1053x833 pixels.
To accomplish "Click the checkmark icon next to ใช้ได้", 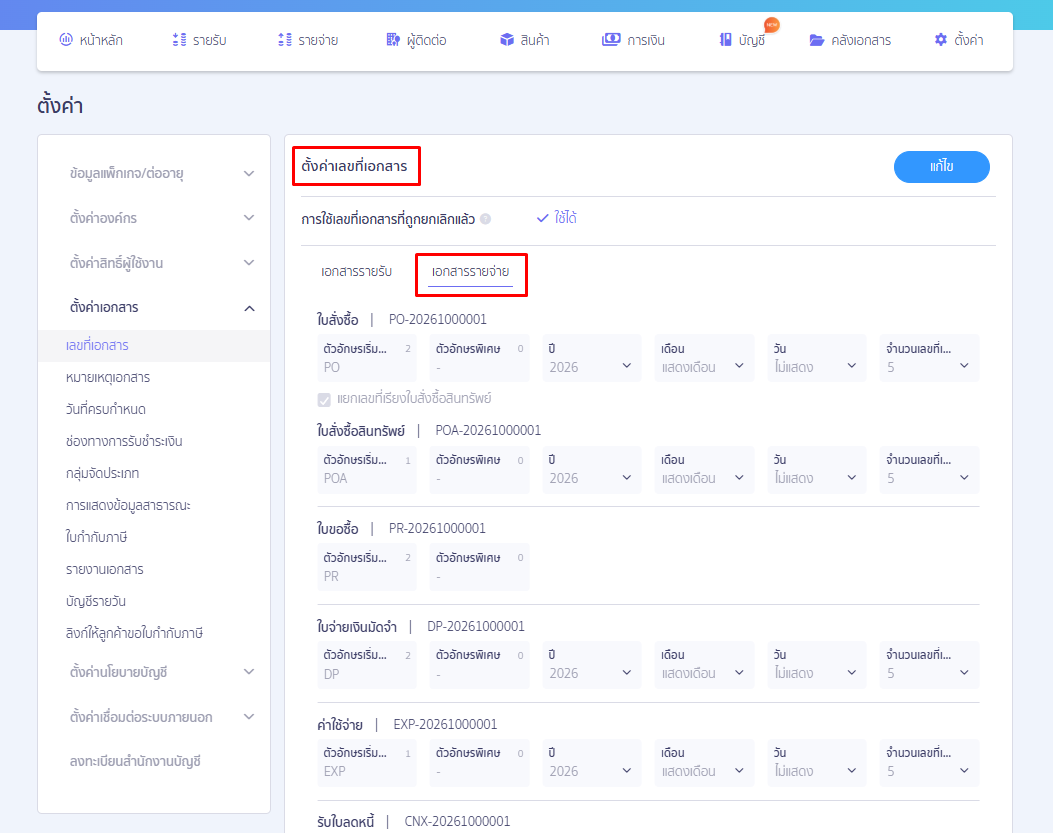I will coord(543,218).
